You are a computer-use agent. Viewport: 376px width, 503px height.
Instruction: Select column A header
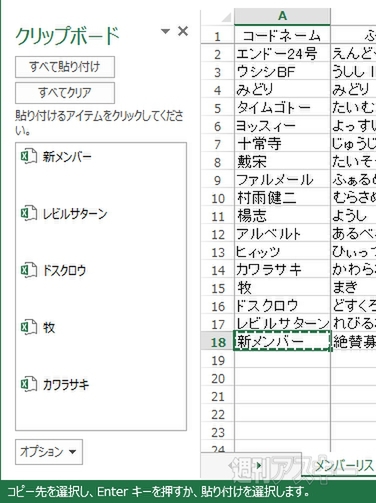(282, 16)
